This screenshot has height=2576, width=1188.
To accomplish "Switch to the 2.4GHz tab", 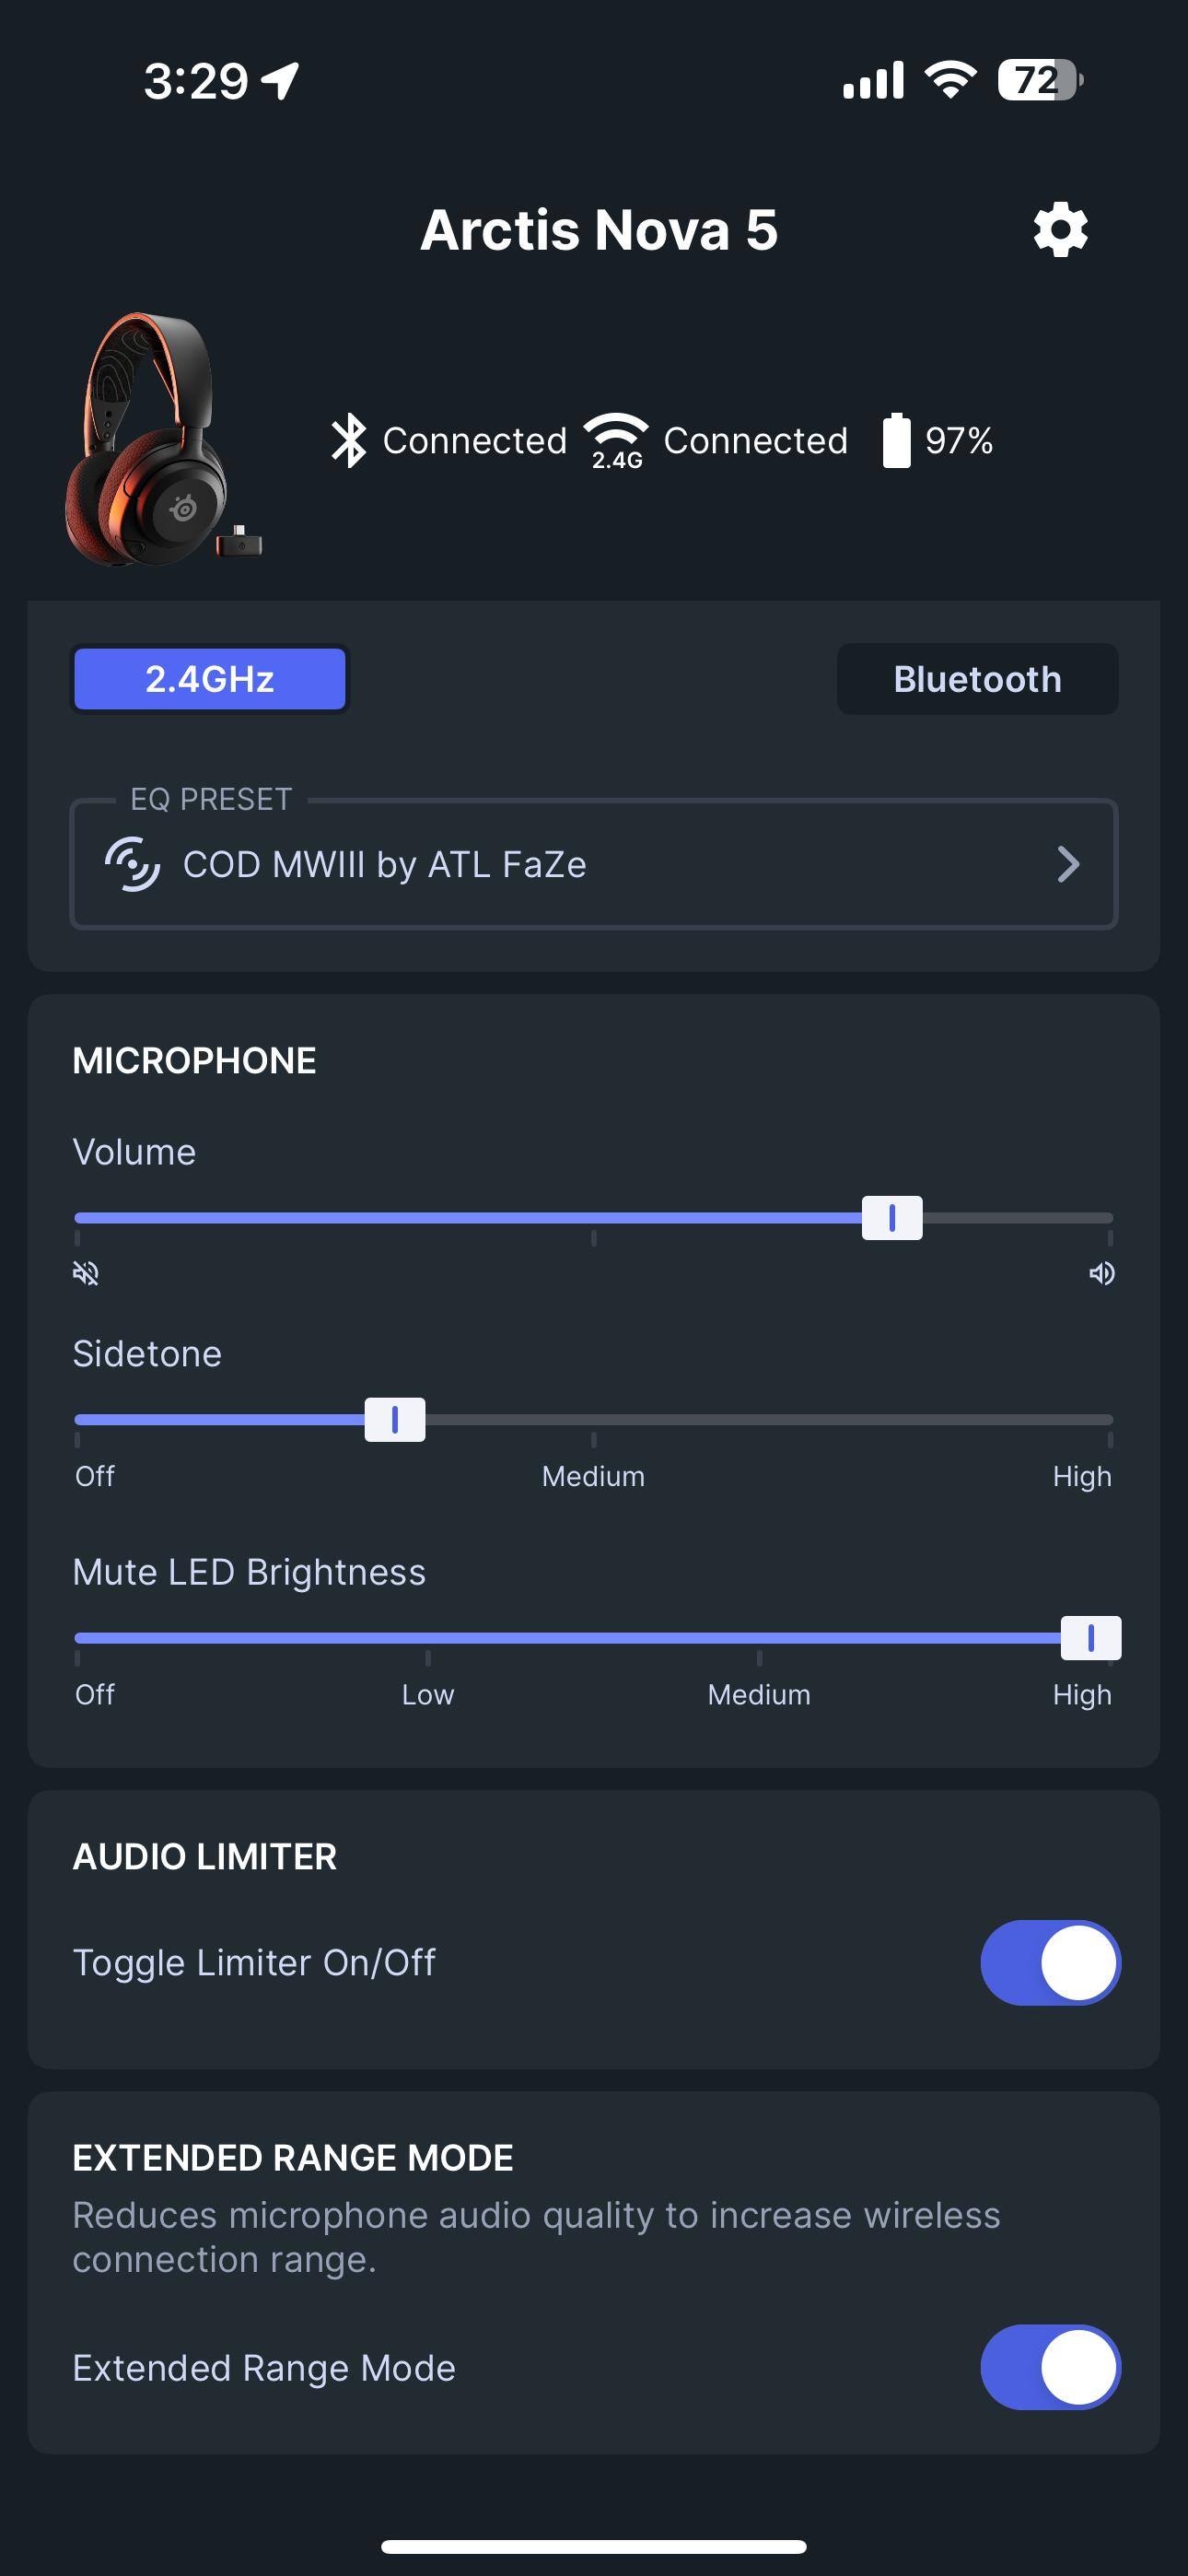I will [210, 679].
